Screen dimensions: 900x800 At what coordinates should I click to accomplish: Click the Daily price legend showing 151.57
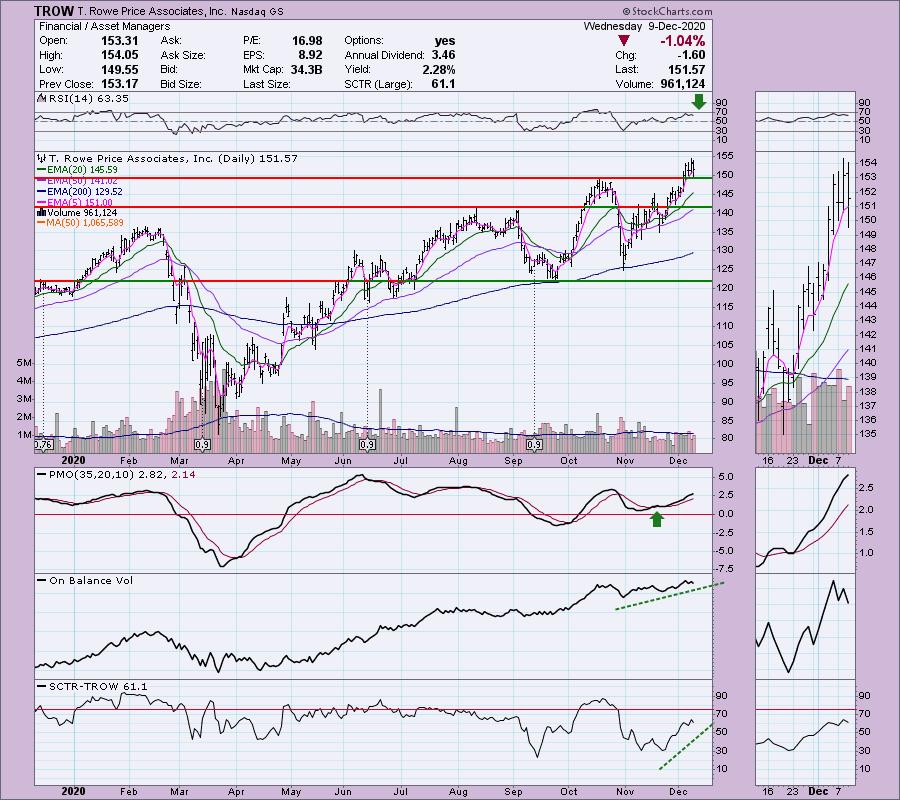click(x=173, y=158)
